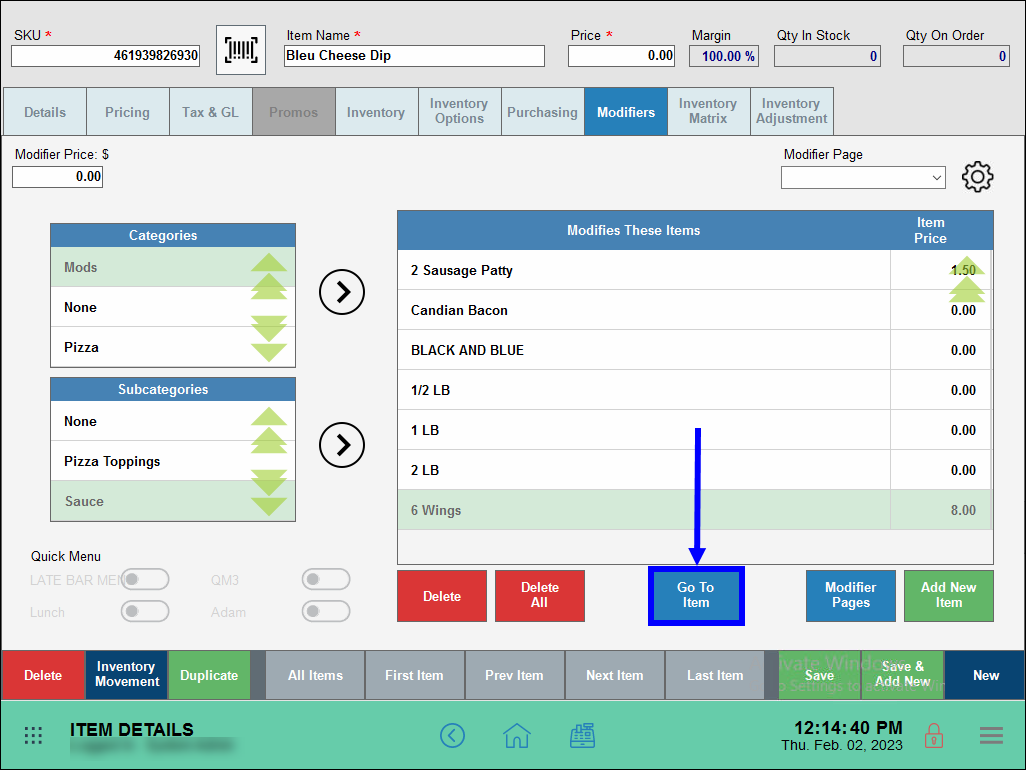The width and height of the screenshot is (1026, 770).
Task: Click the red Delete button beside Delete All
Action: tap(442, 596)
